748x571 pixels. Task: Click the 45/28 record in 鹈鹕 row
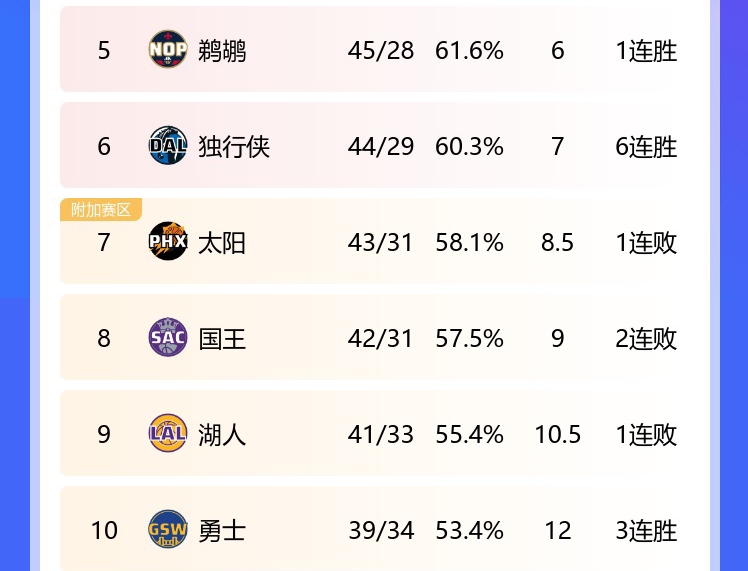(381, 50)
